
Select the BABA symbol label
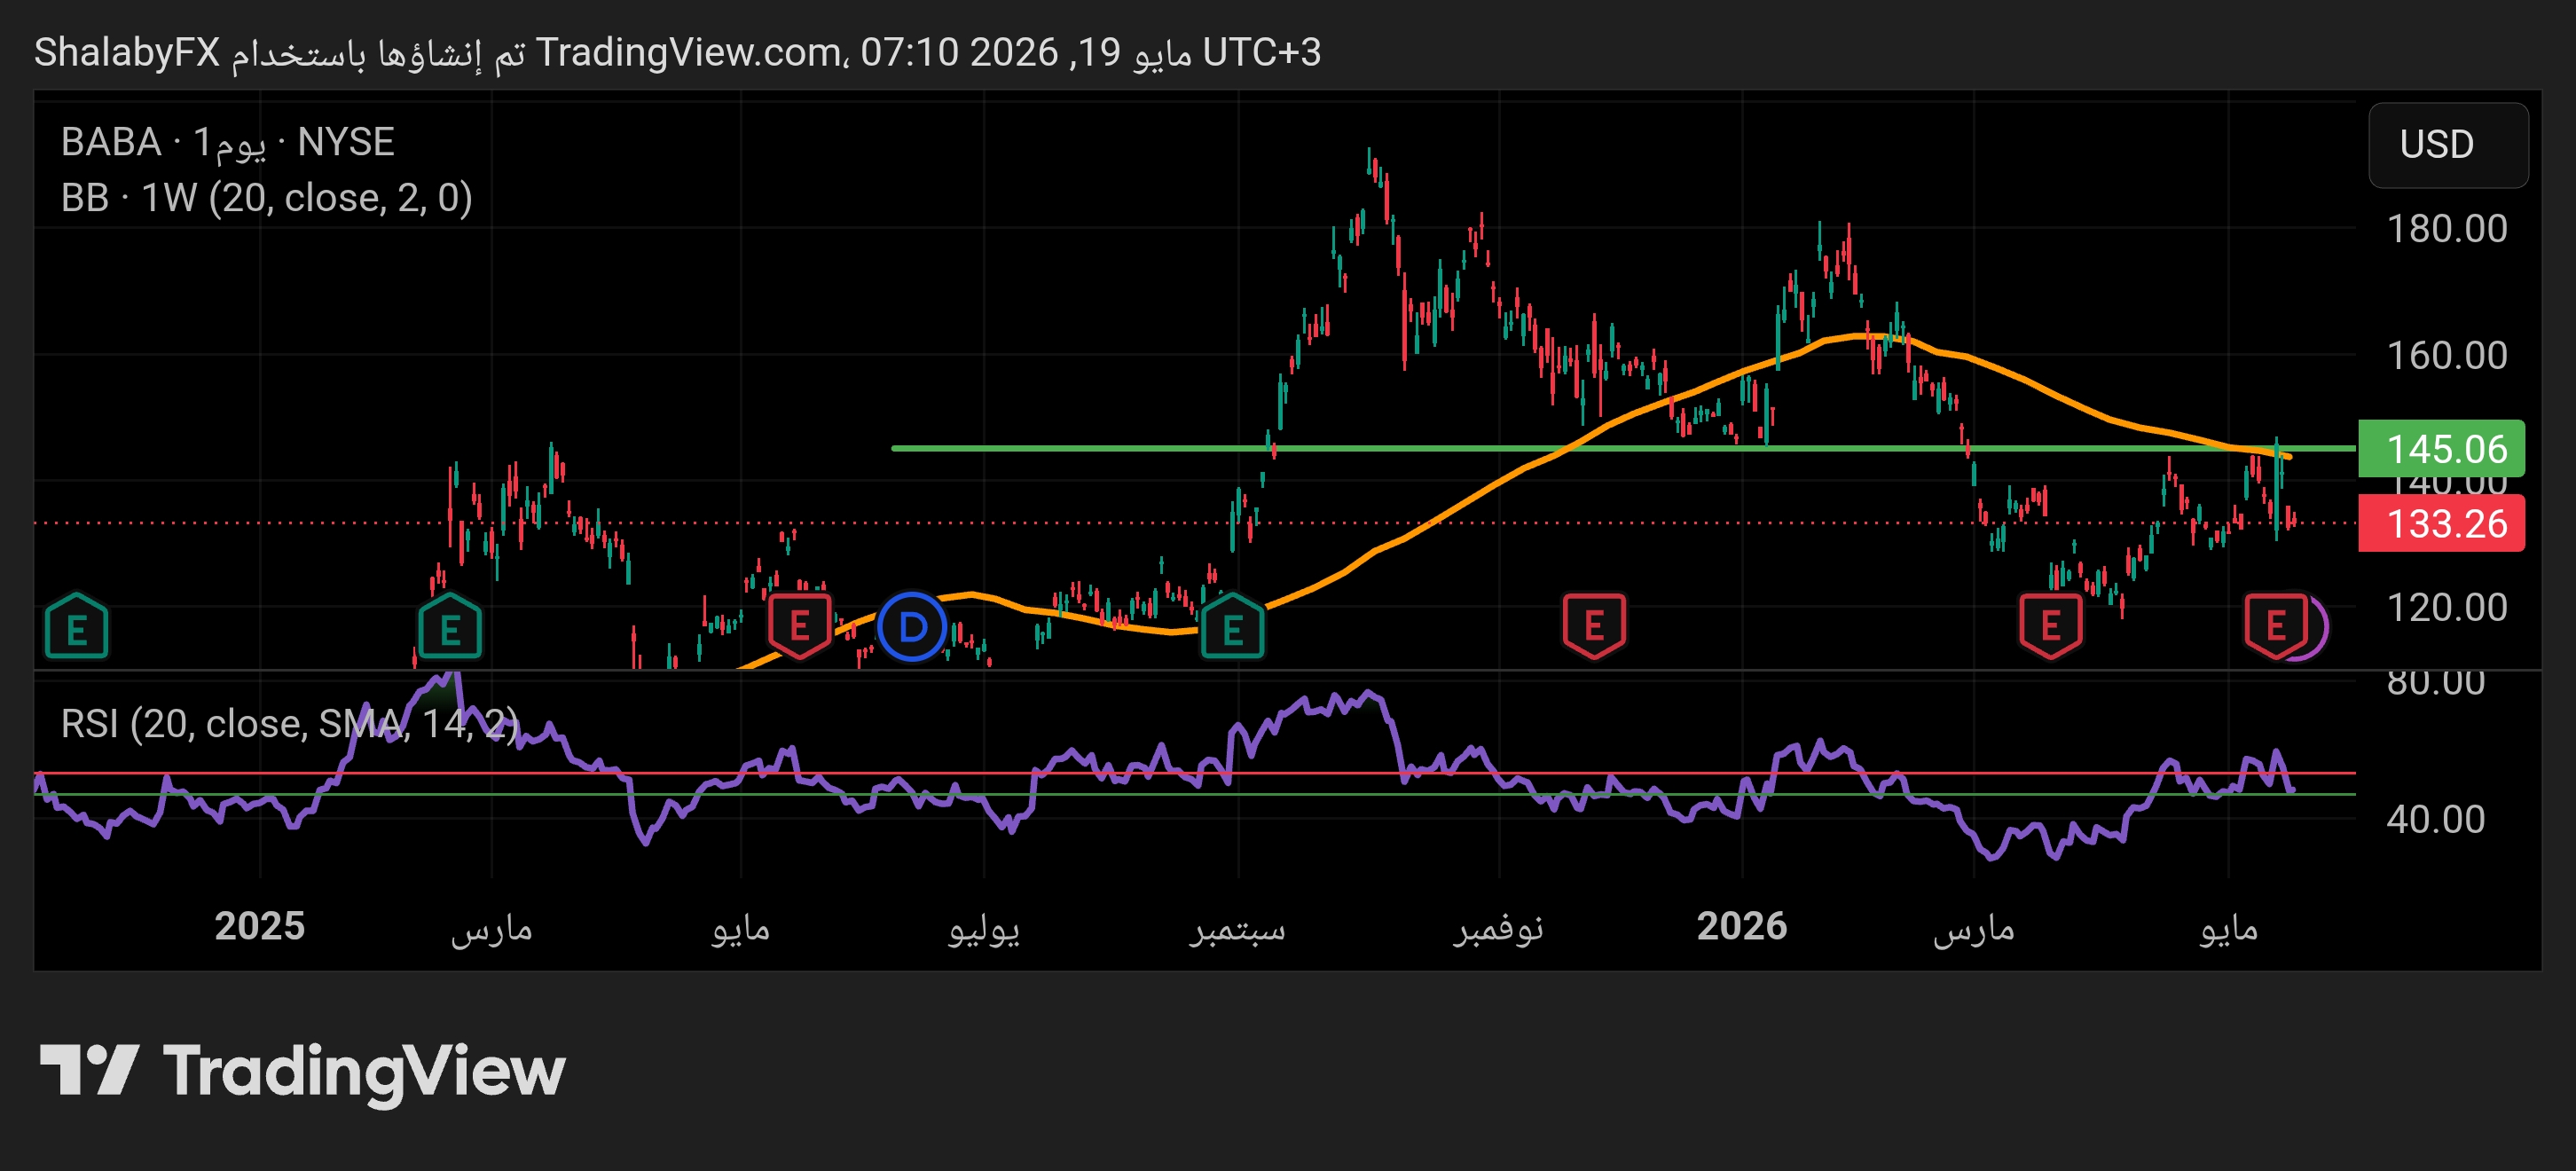tap(111, 142)
